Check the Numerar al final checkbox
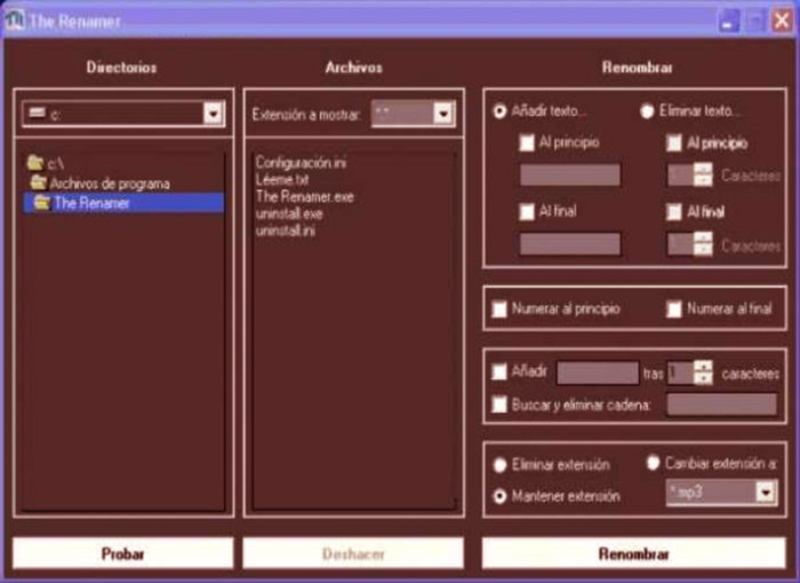Screen dimensions: 800x583 pyautogui.click(x=674, y=309)
